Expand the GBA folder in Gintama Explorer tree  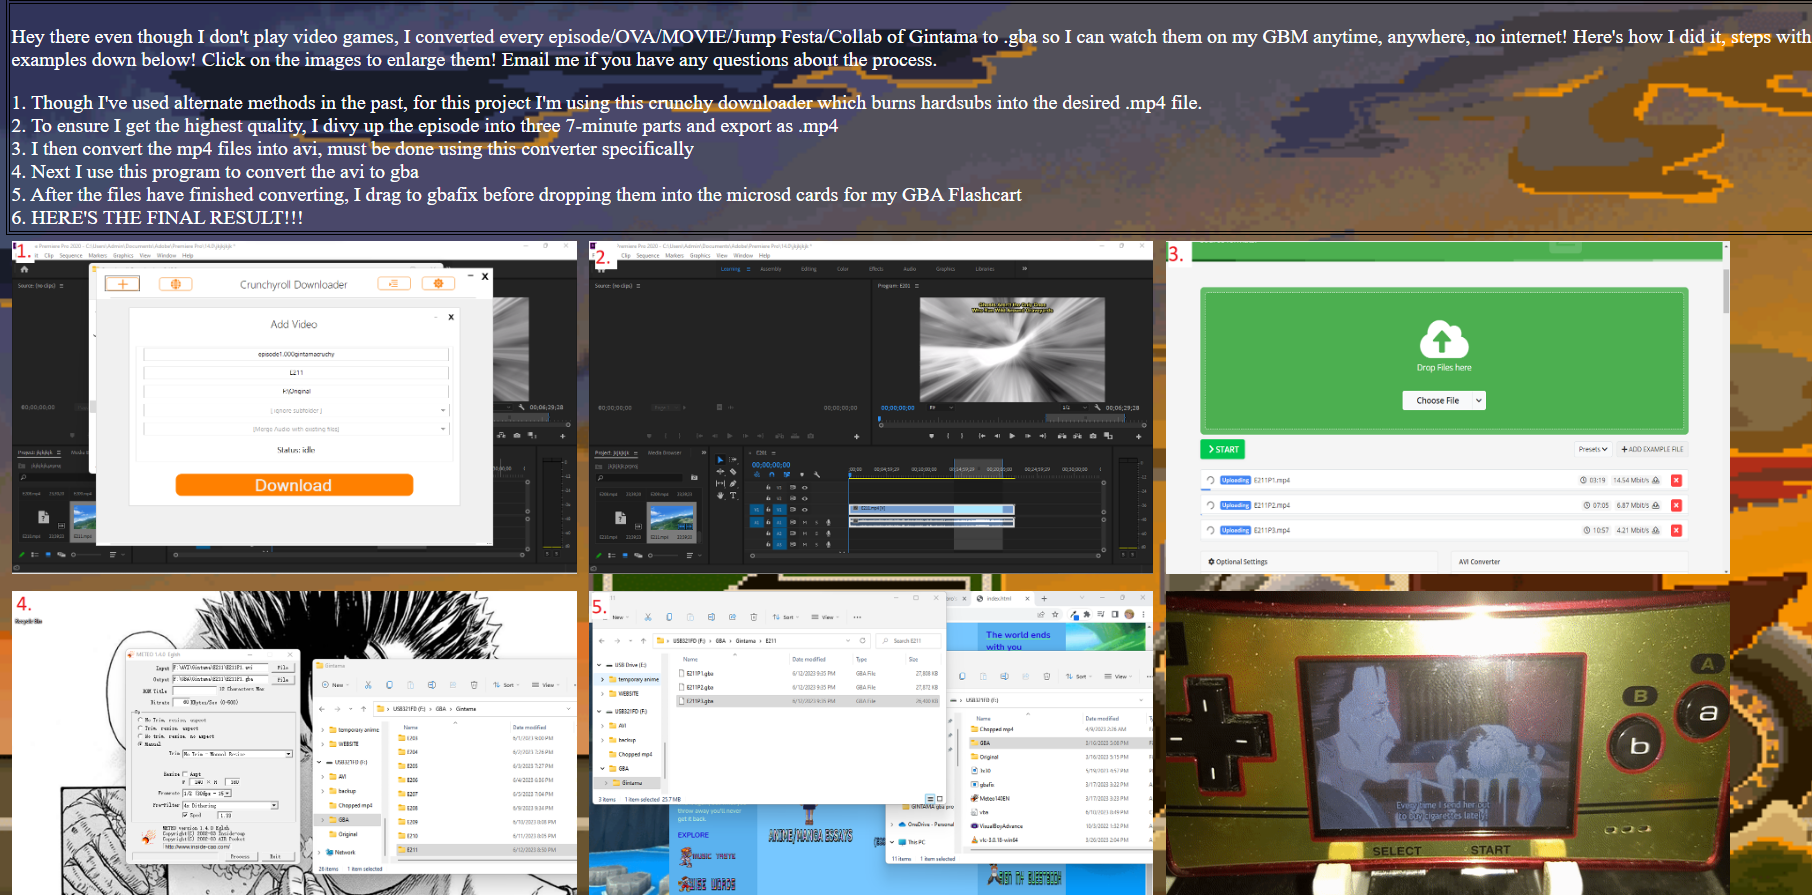coord(323,820)
